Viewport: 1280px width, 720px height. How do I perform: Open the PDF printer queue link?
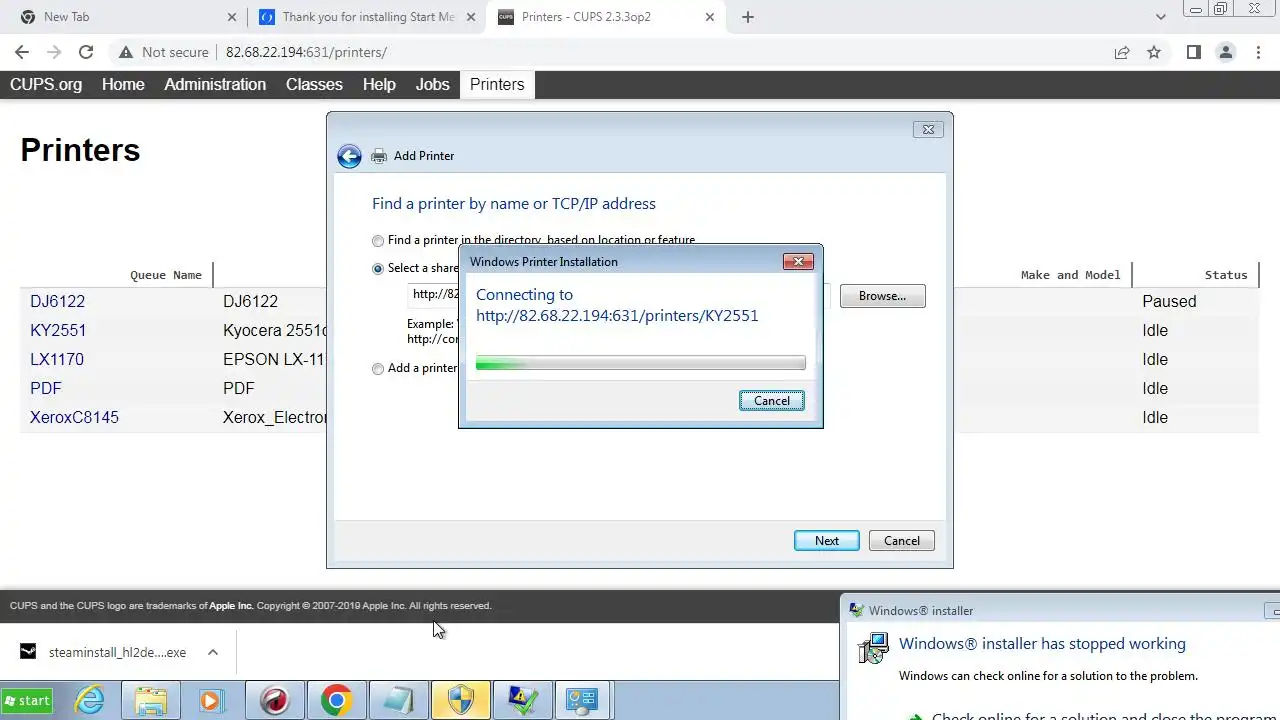click(46, 388)
